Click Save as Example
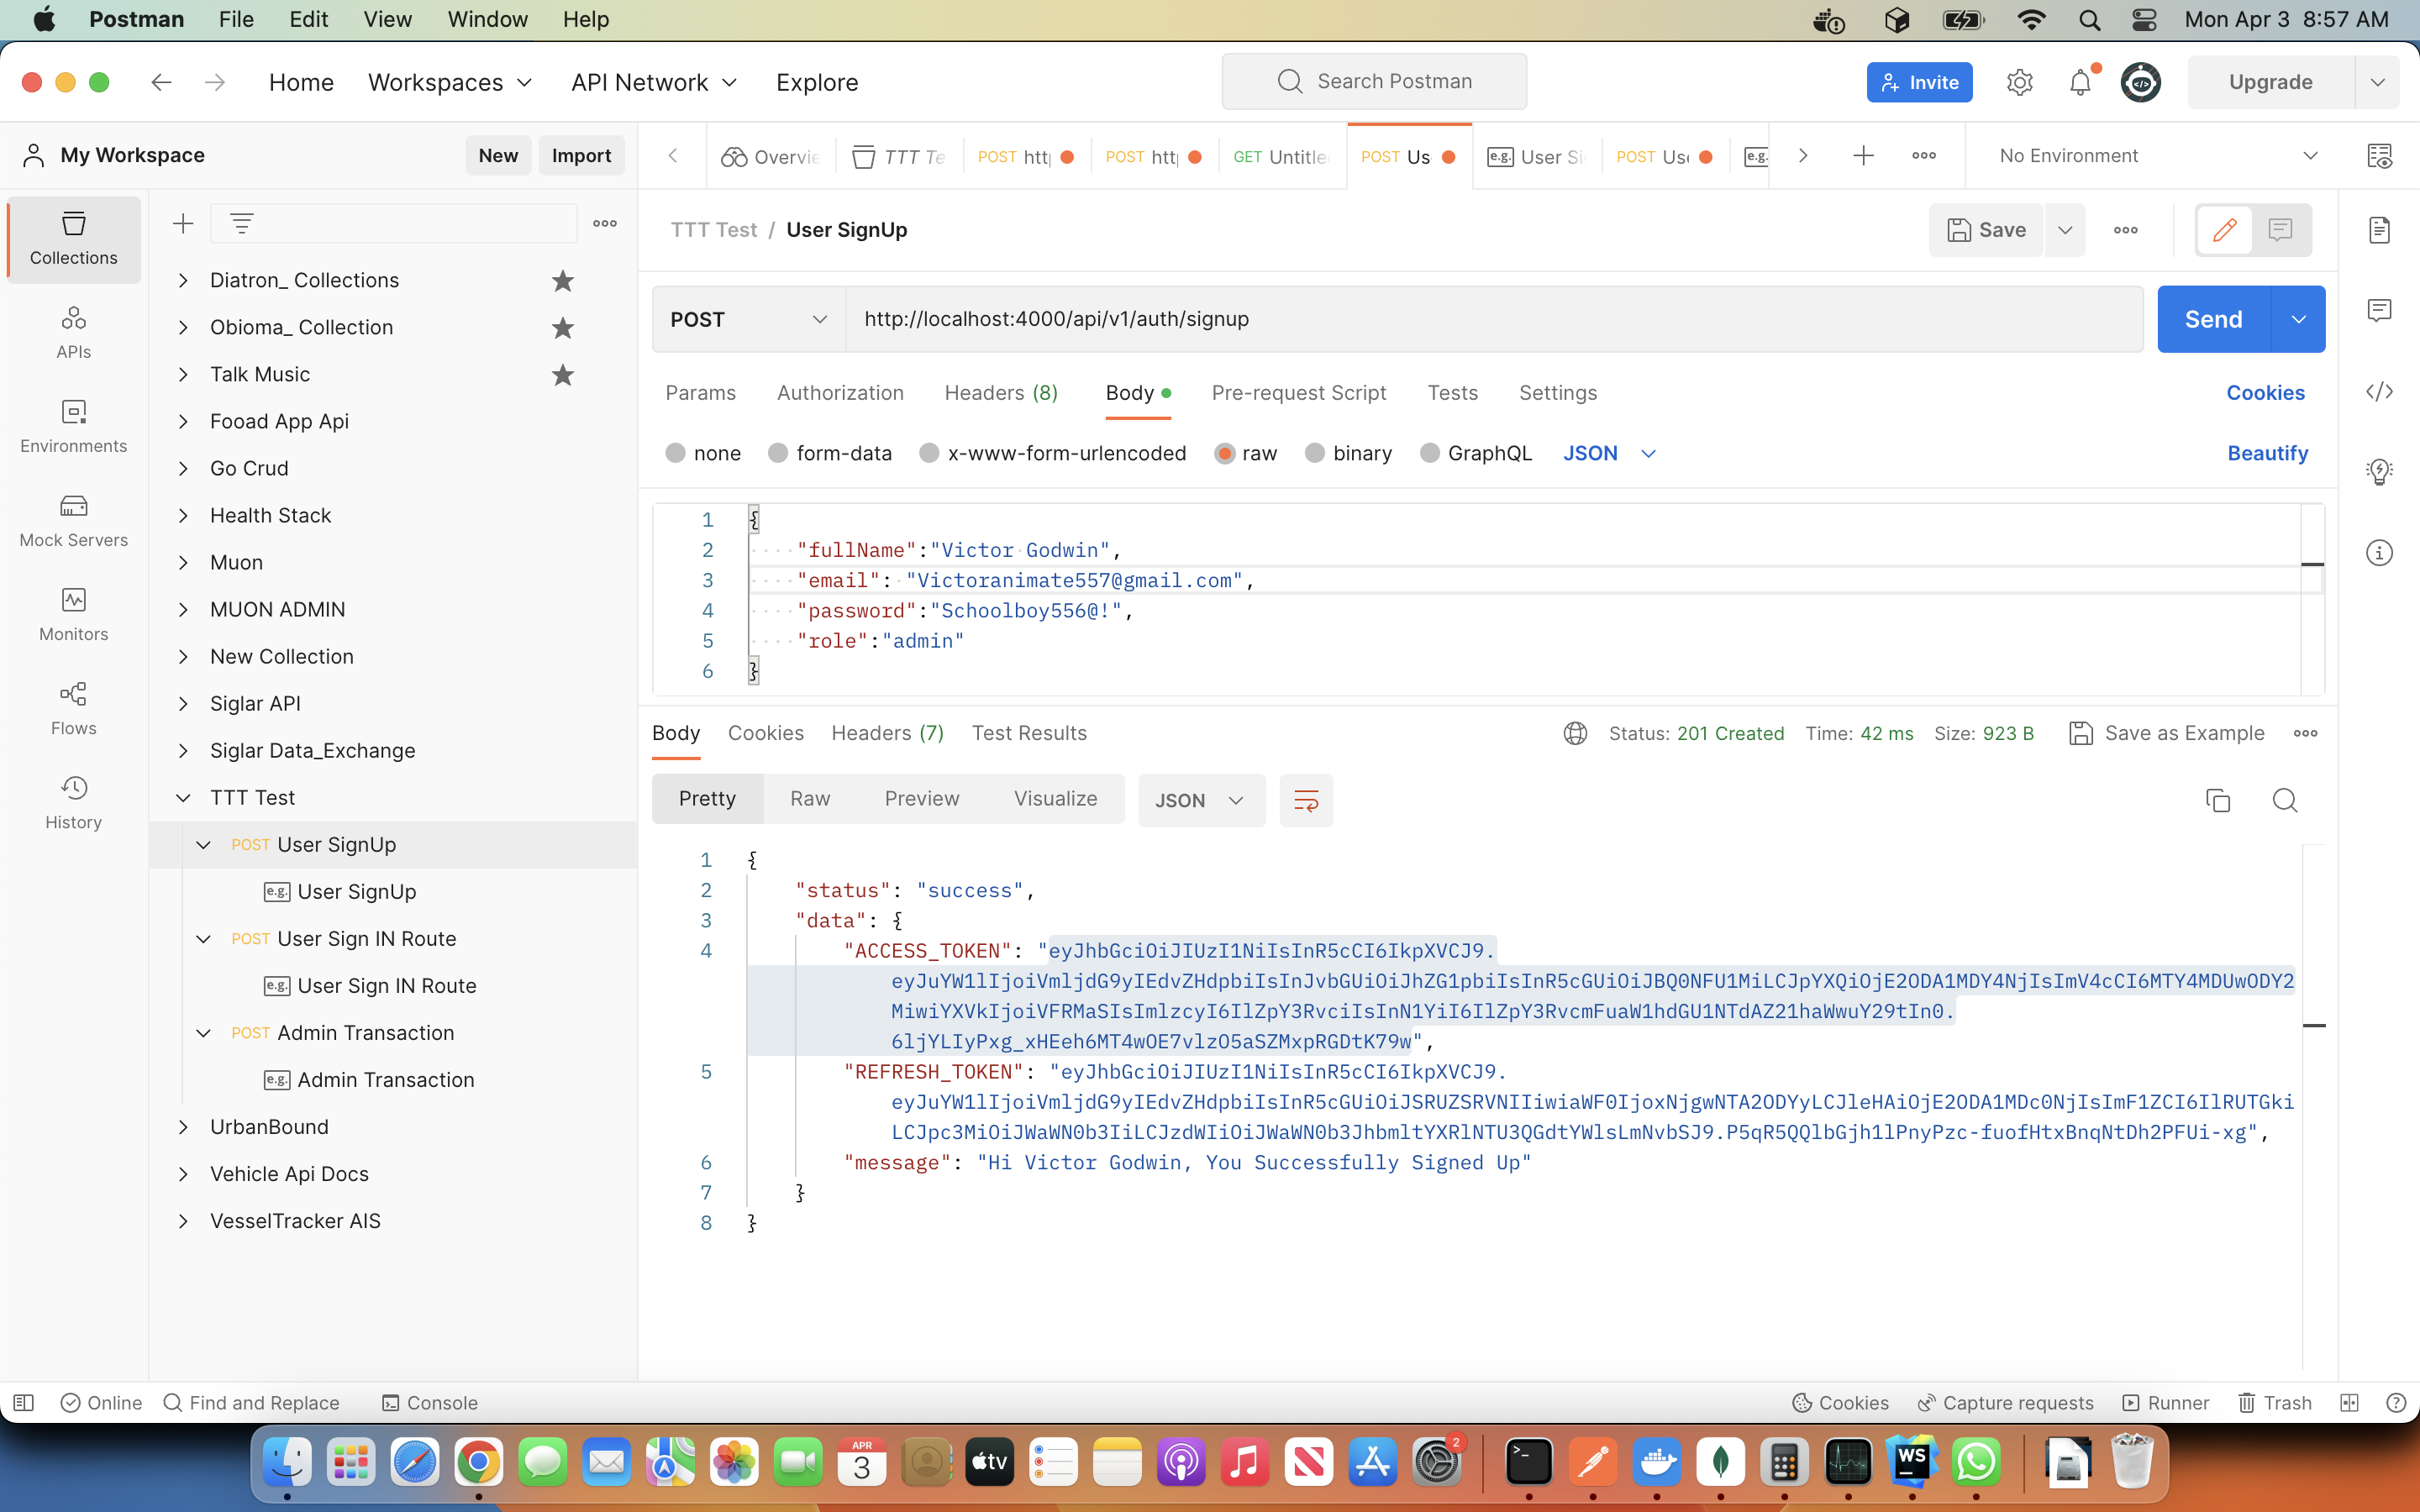The width and height of the screenshot is (2420, 1512). pyautogui.click(x=2167, y=734)
